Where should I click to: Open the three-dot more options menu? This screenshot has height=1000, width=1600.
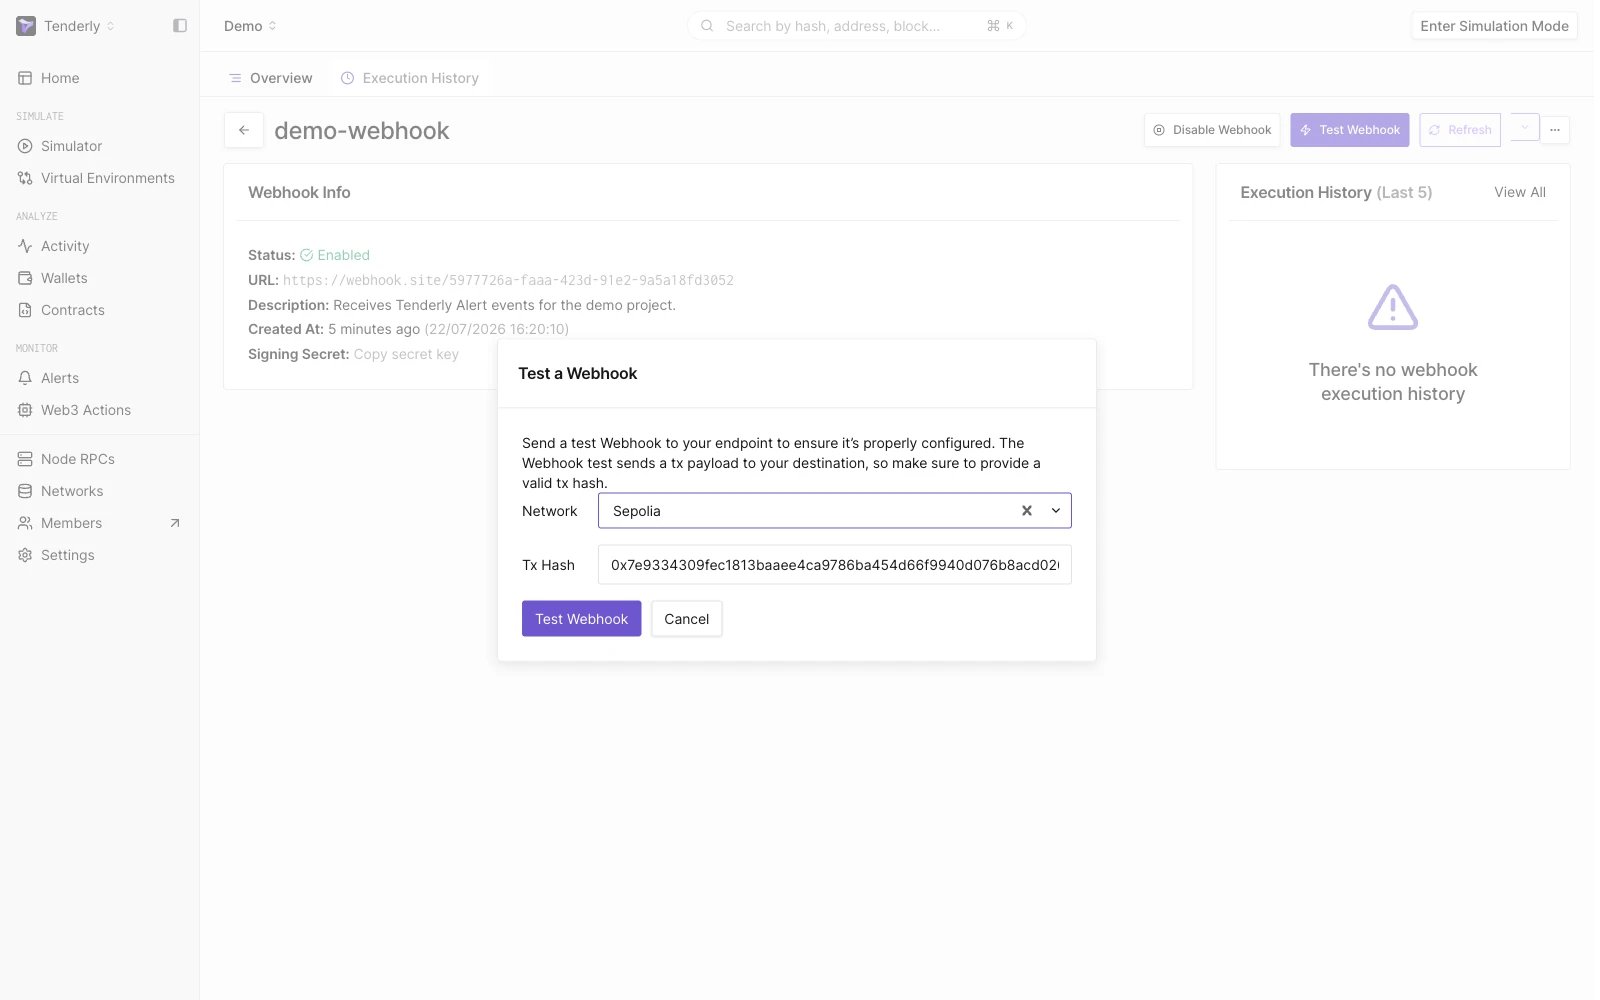pyautogui.click(x=1555, y=130)
